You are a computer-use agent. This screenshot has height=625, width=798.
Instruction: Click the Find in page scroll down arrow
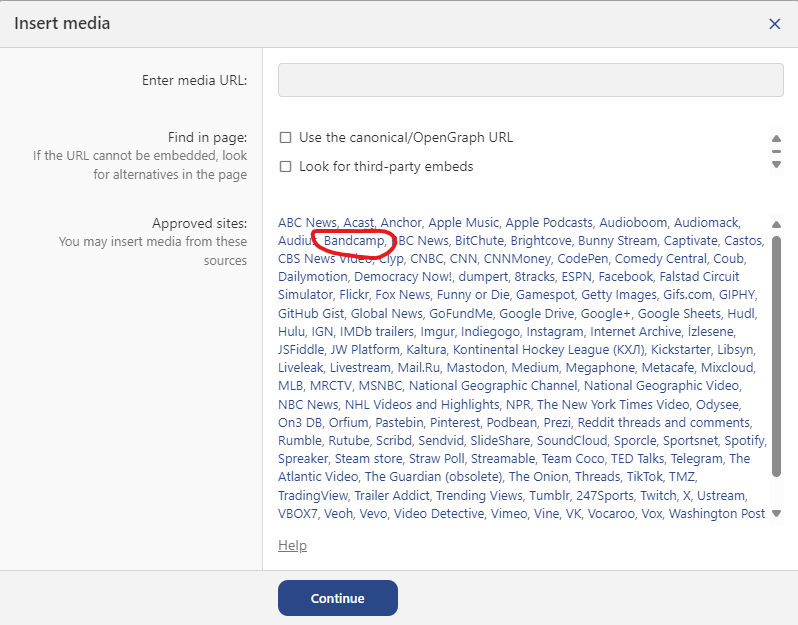pos(776,164)
